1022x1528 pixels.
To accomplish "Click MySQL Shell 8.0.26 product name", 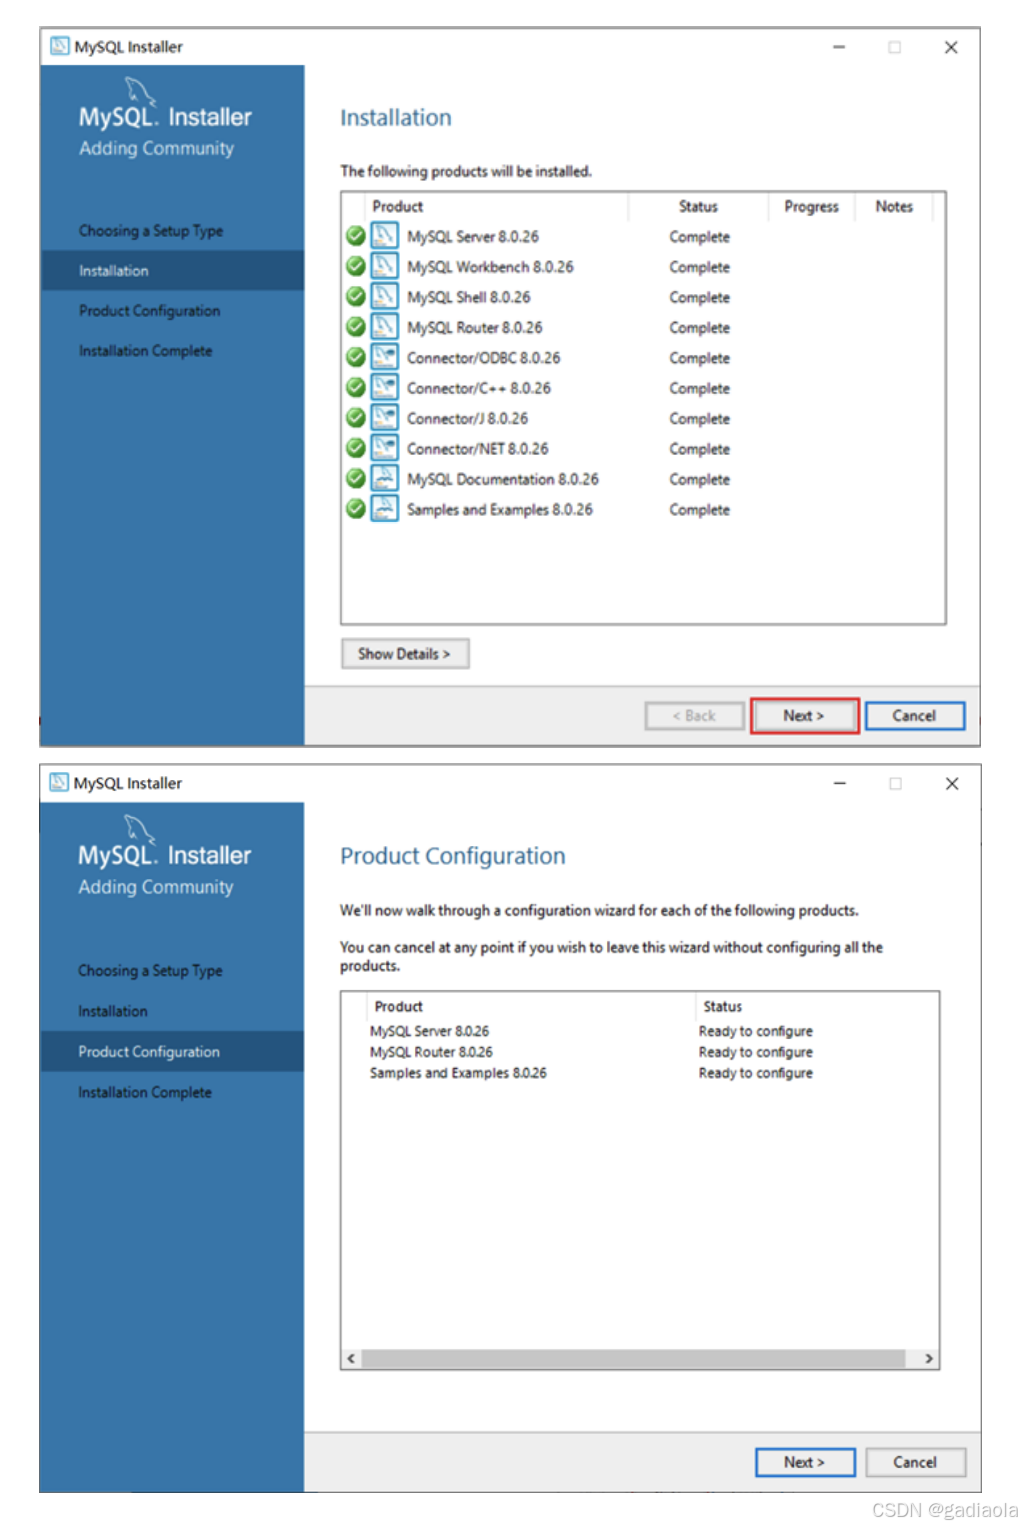I will [x=469, y=297].
